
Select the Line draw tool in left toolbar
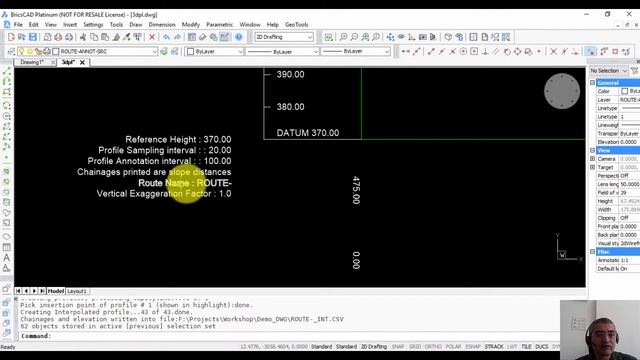click(7, 71)
